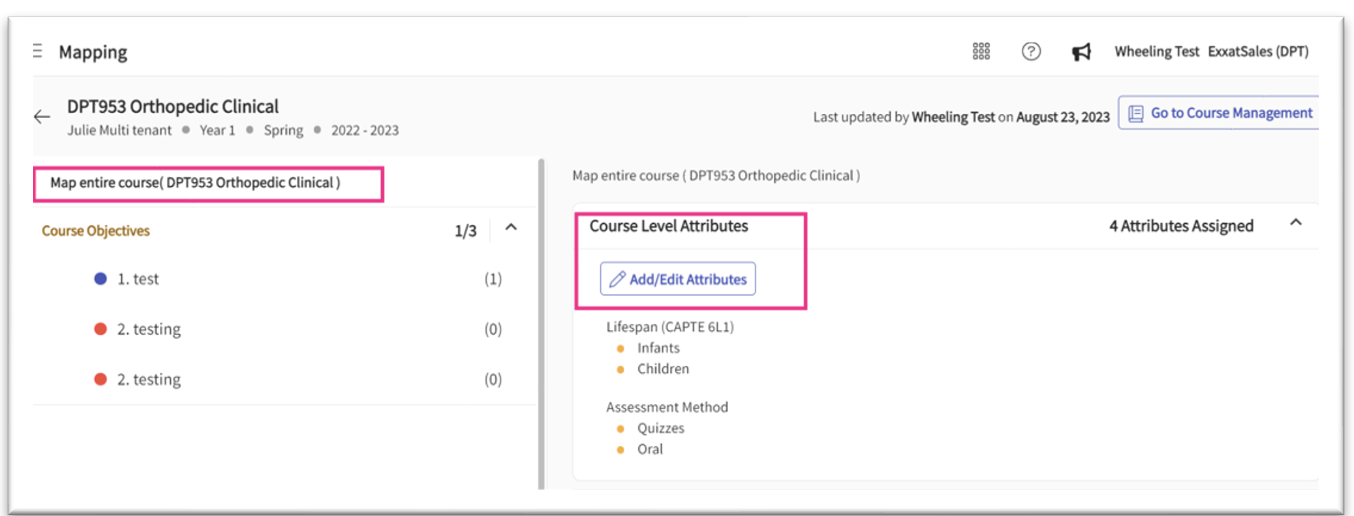Viewport: 1354px width, 516px height.
Task: Select Map entire course in left panel
Action: [x=196, y=184]
